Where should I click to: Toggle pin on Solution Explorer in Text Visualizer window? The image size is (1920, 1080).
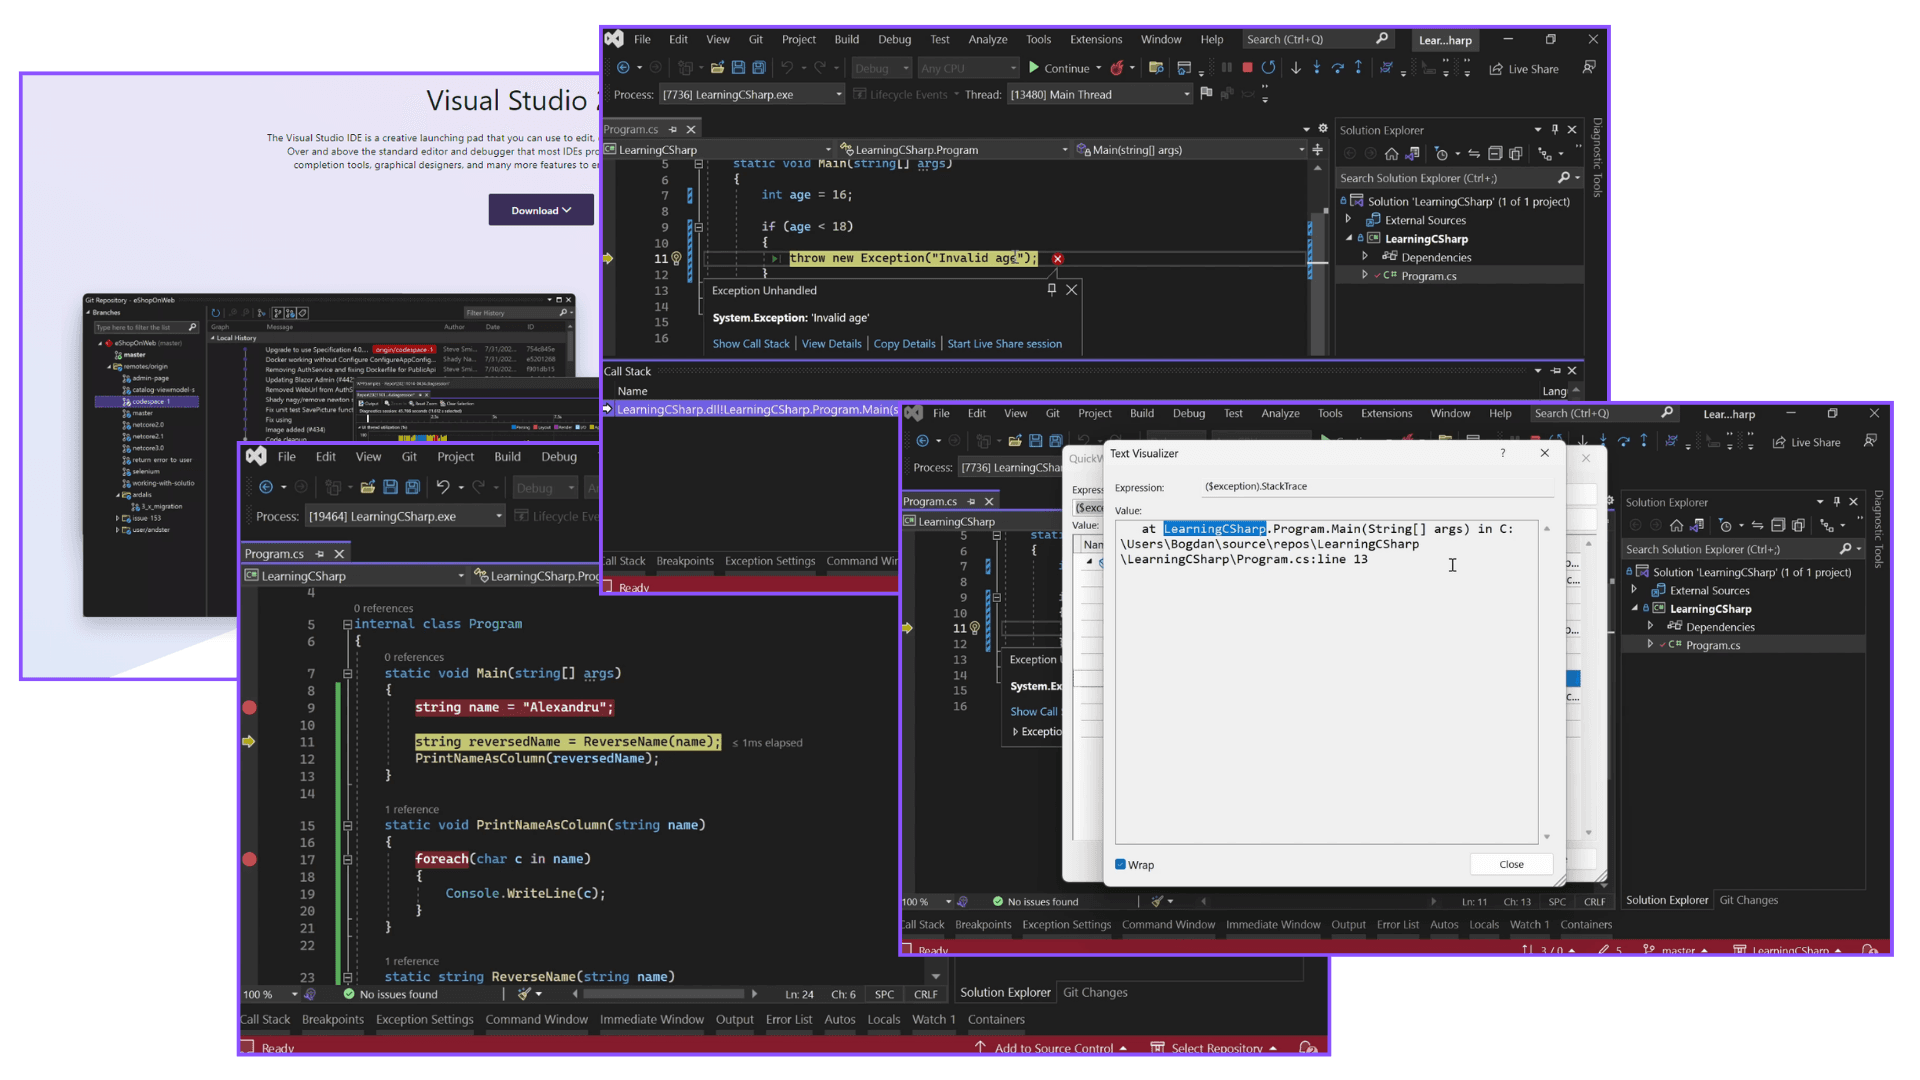1836,502
